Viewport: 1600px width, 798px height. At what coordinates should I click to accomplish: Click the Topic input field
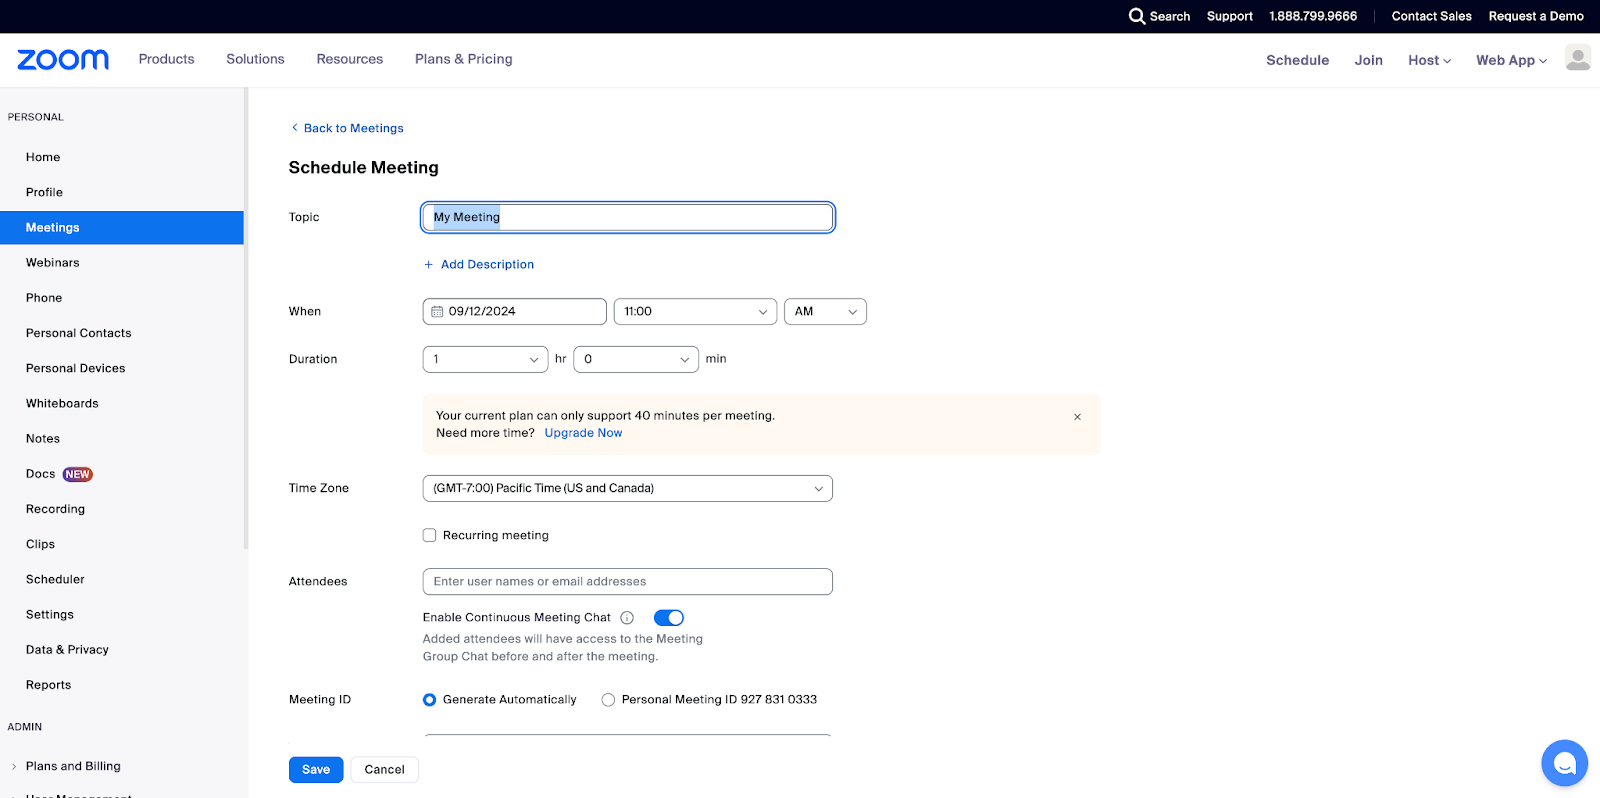point(628,217)
